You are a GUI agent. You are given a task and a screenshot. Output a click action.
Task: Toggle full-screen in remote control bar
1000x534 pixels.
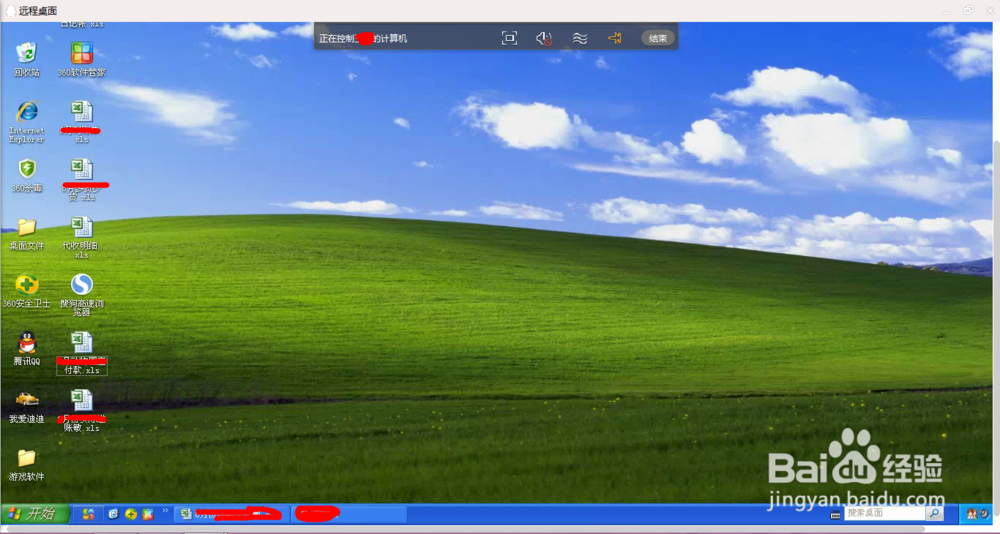[509, 38]
